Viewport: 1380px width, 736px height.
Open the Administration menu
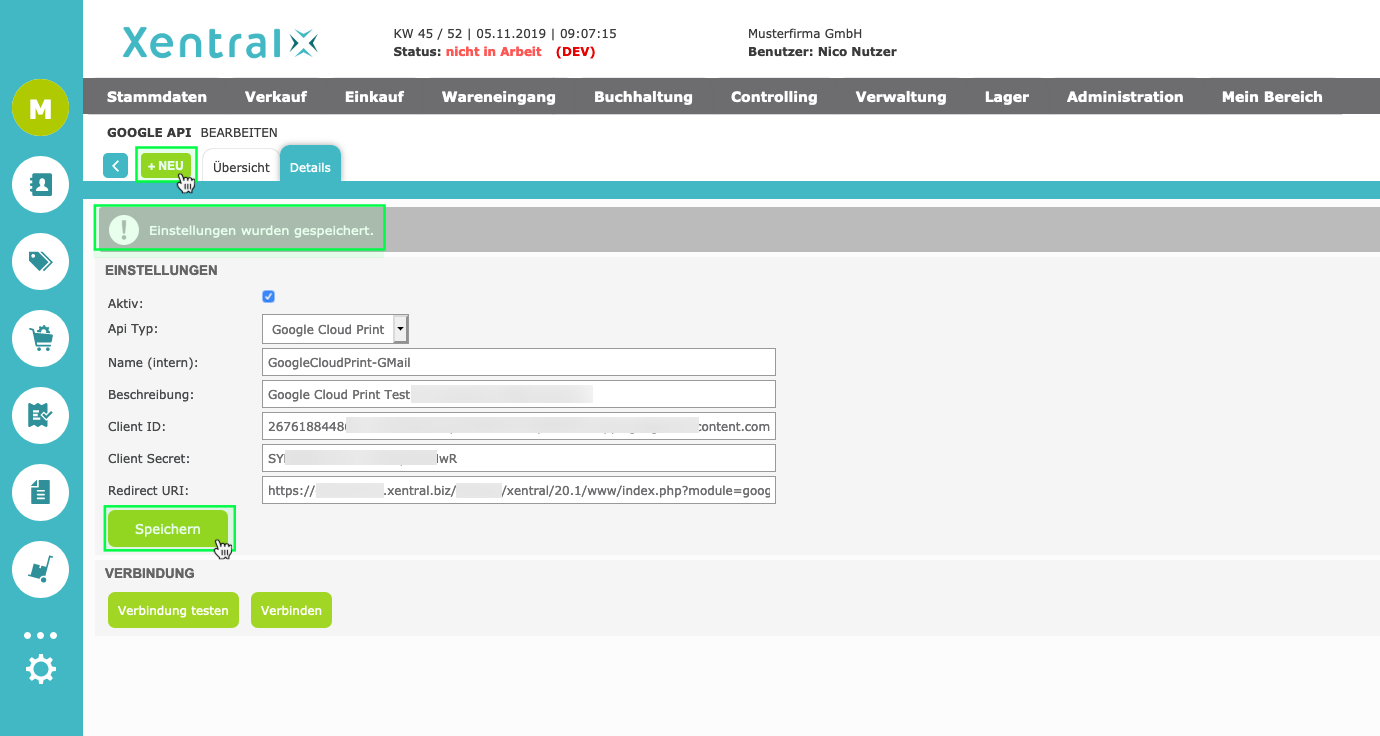pyautogui.click(x=1124, y=97)
